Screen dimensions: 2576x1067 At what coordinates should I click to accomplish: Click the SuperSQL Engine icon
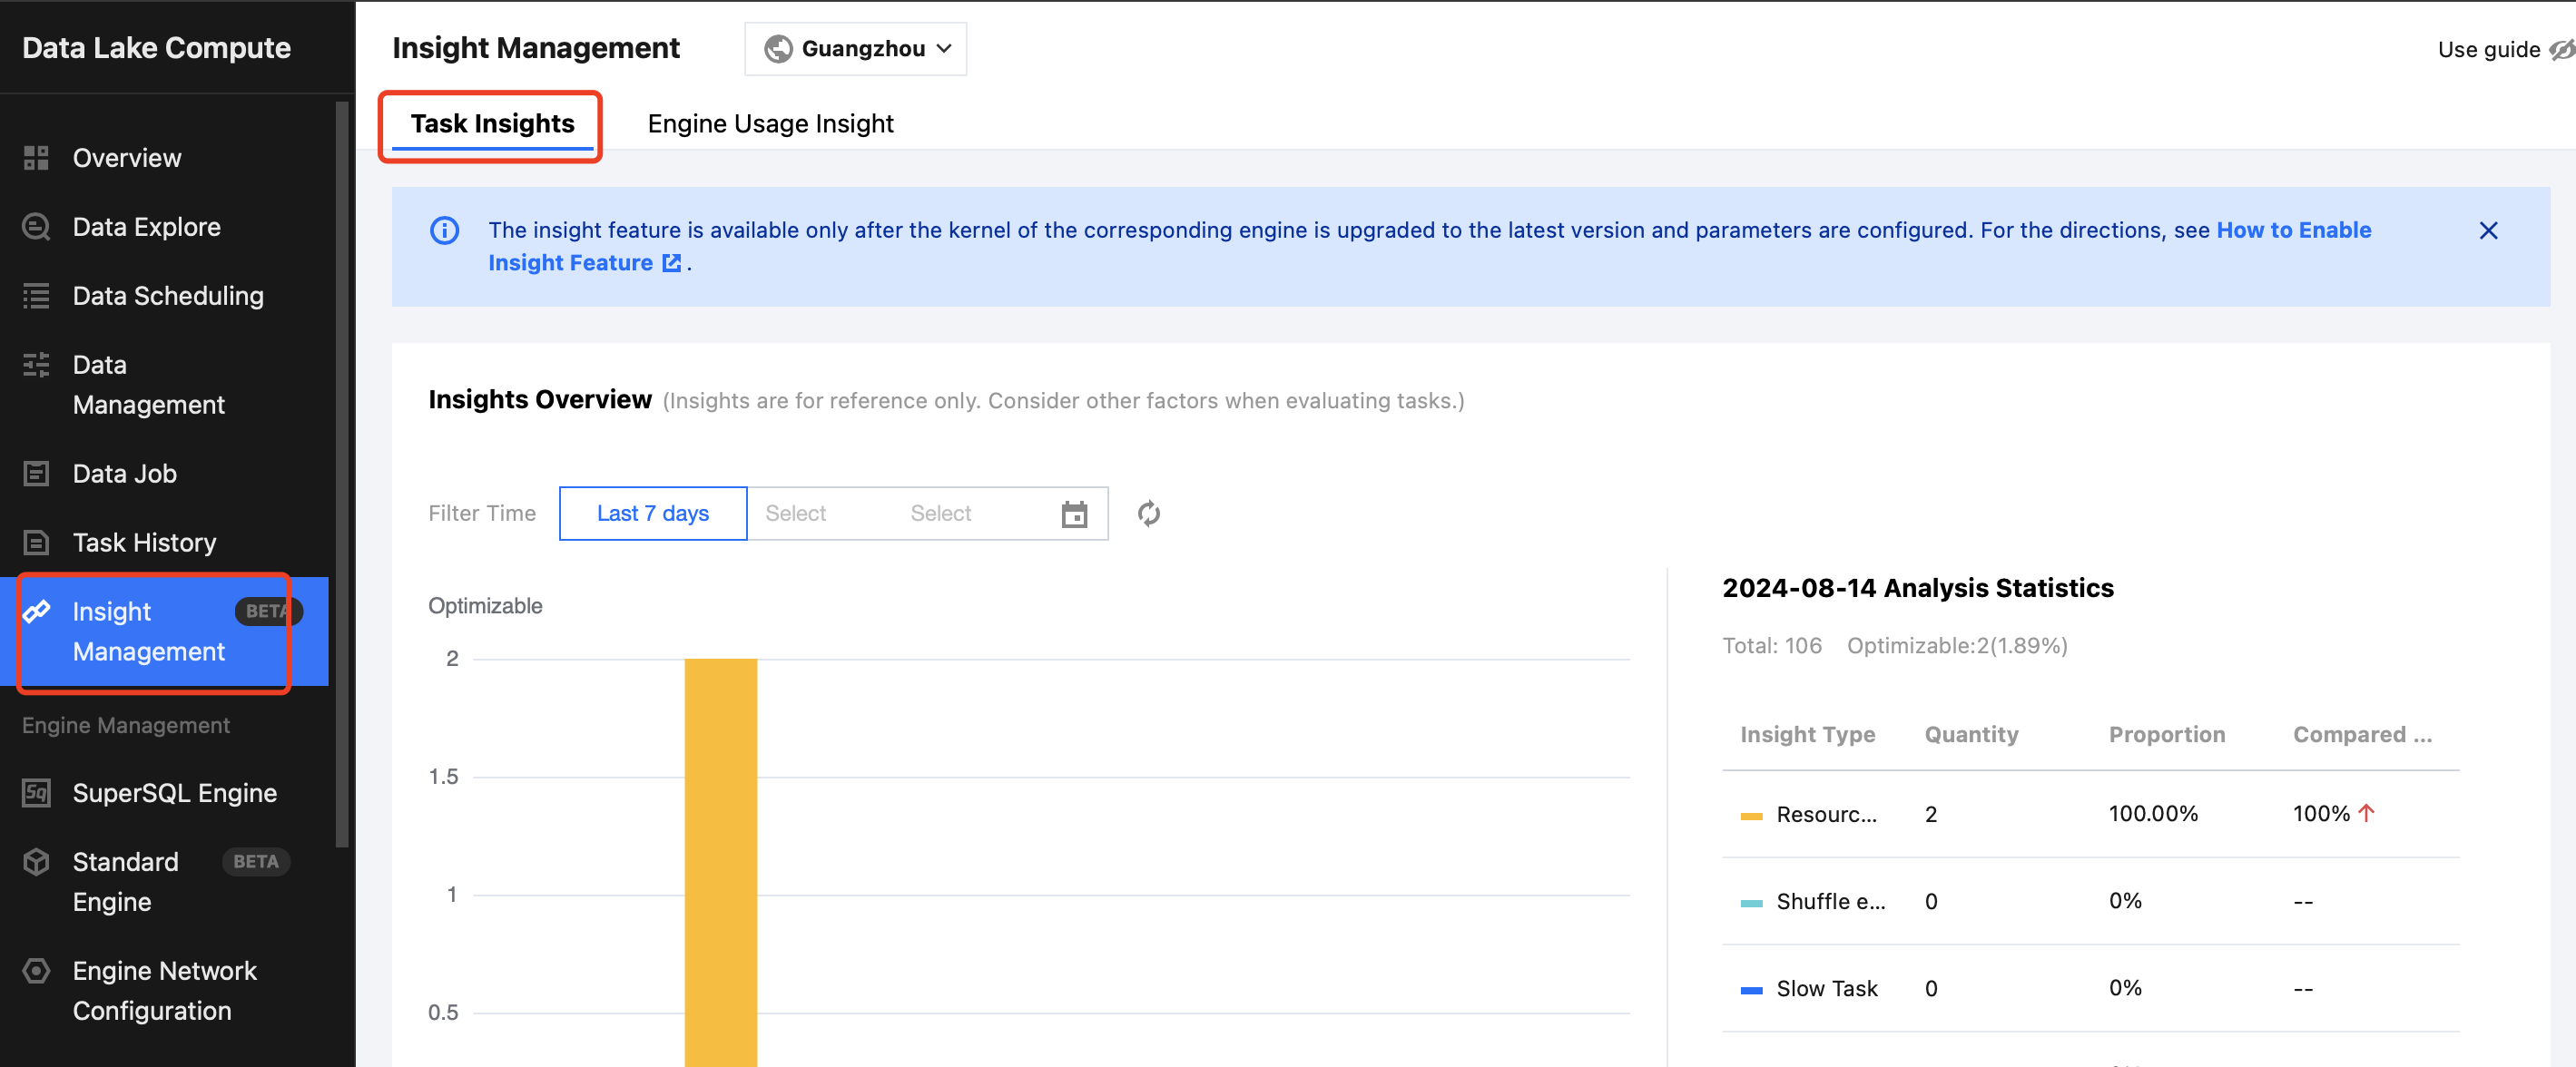coord(36,793)
